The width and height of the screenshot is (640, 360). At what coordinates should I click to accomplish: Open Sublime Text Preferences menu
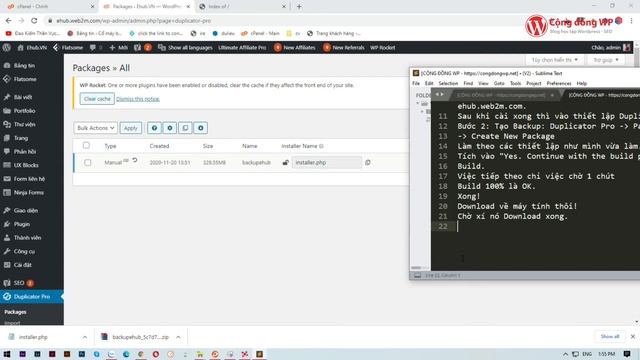559,83
